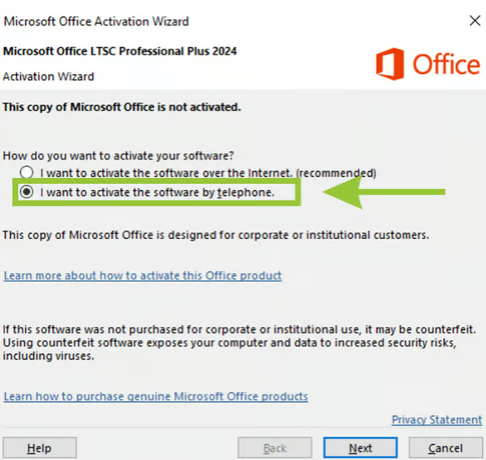The image size is (486, 460).
Task: Click the counterfeit software warning paragraph
Action: (x=239, y=343)
